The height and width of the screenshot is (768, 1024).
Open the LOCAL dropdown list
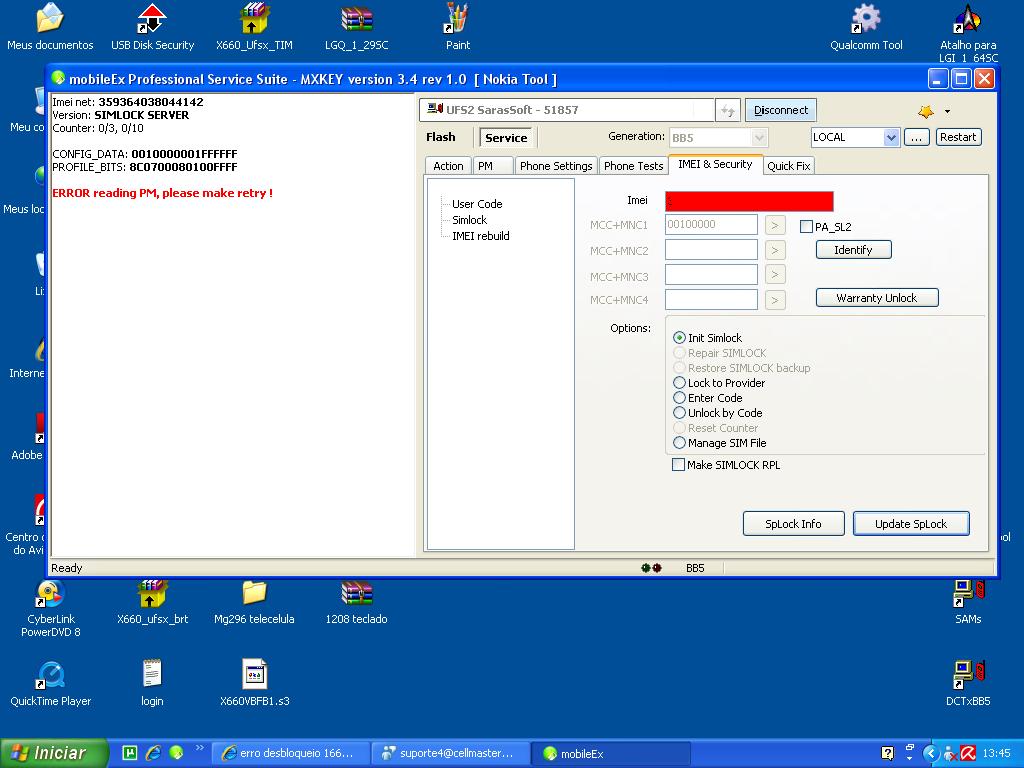(891, 138)
